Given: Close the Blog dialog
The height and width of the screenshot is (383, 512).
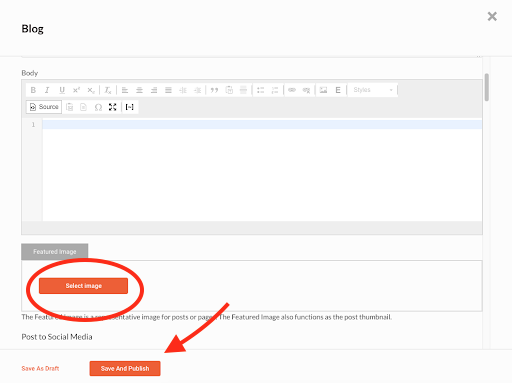Looking at the screenshot, I should (492, 16).
